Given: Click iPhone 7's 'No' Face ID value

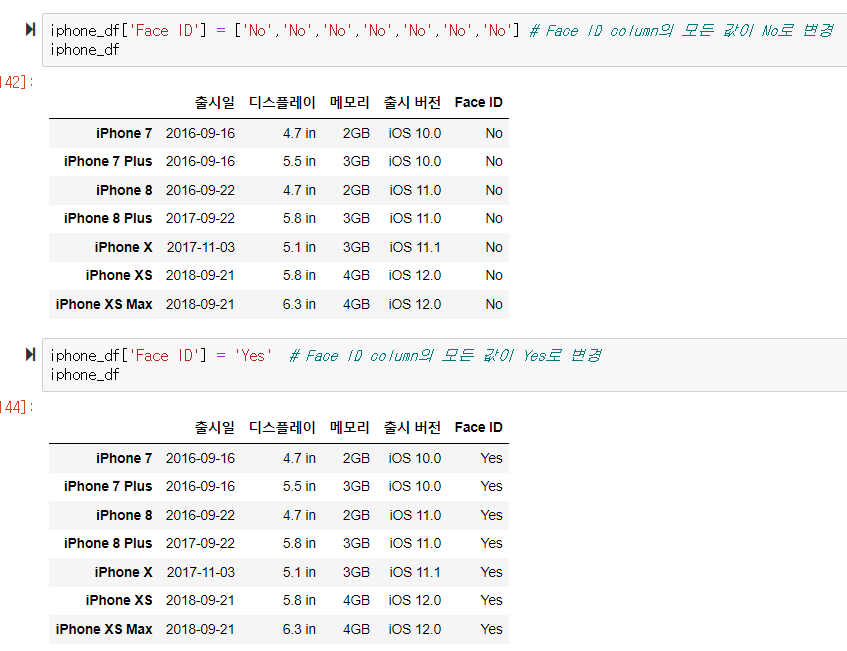Looking at the screenshot, I should 494,133.
